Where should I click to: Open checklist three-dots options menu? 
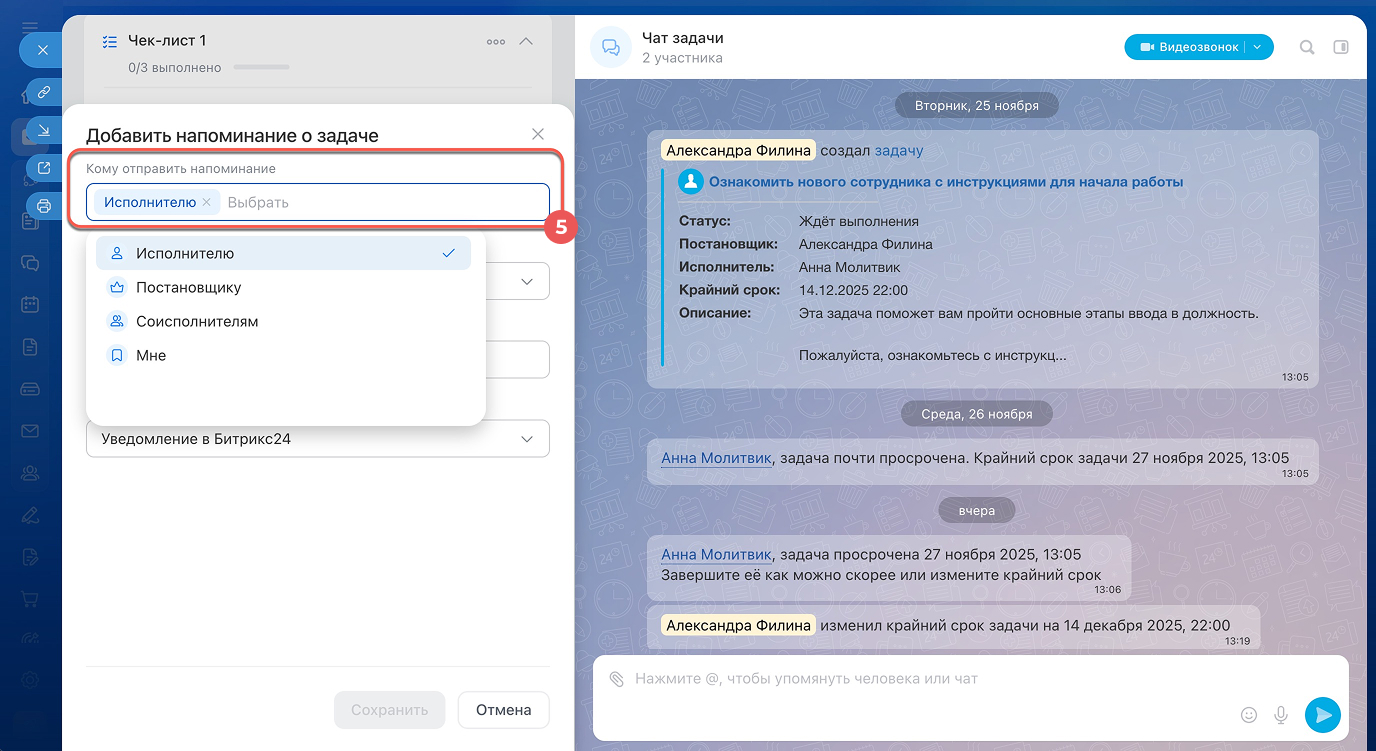495,42
